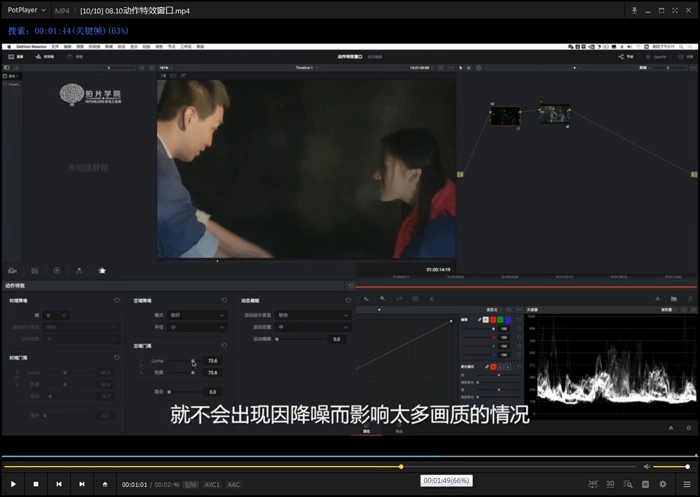The width and height of the screenshot is (700, 497).
Task: Pin player window always on top
Action: (633, 10)
